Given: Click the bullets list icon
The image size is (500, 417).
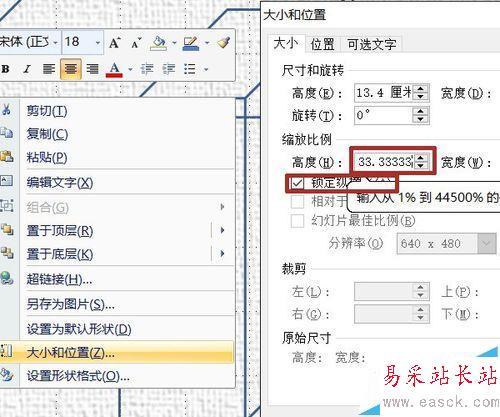Looking at the screenshot, I should coord(190,69).
